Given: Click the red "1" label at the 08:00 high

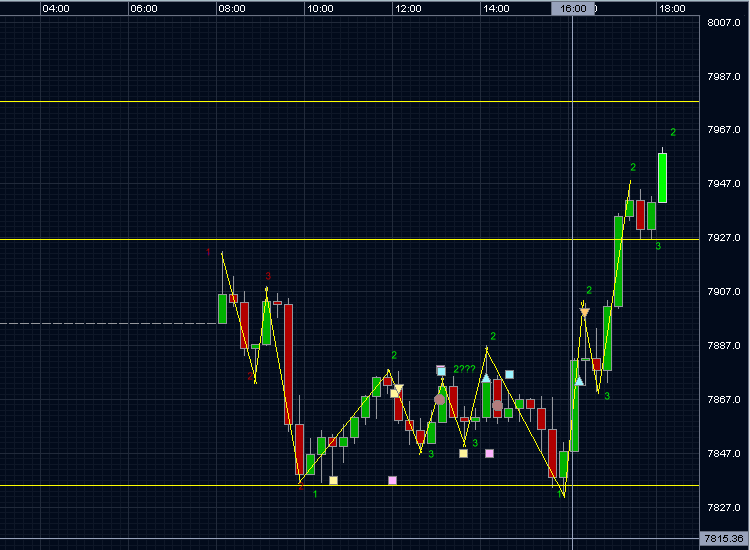Looking at the screenshot, I should pyautogui.click(x=208, y=252).
